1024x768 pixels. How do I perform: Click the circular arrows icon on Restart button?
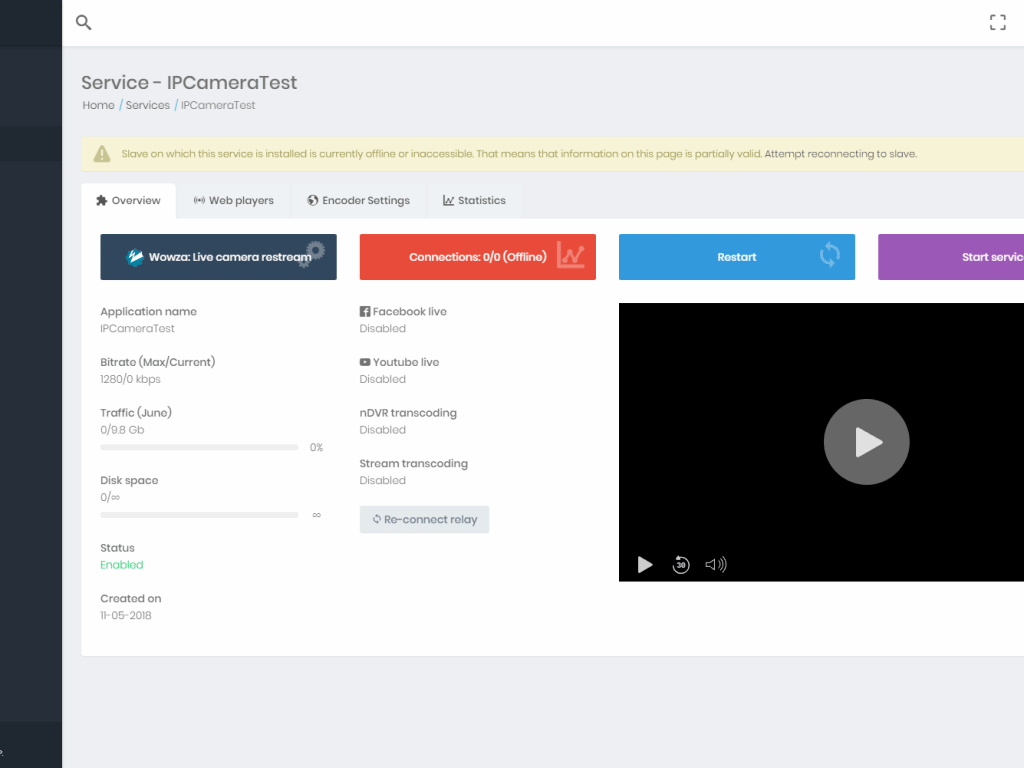[830, 256]
